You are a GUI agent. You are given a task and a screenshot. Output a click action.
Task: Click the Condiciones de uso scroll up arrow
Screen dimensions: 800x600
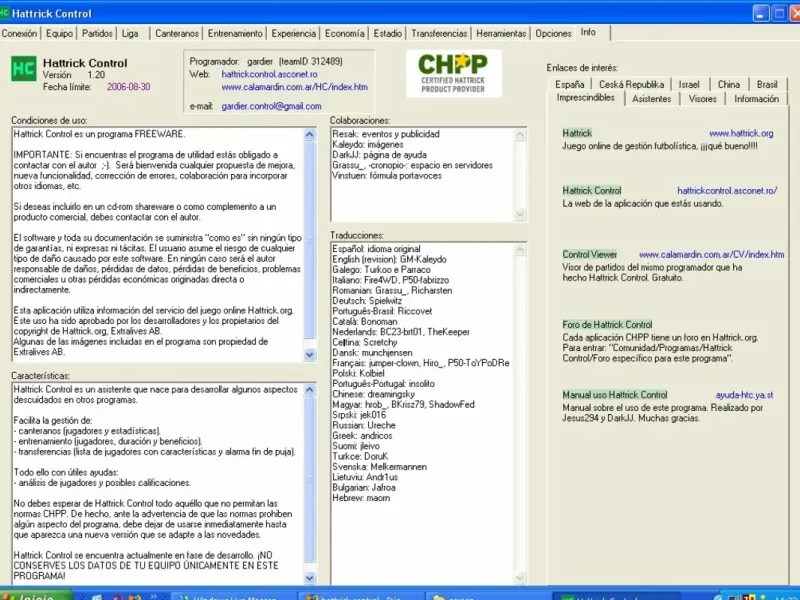point(310,135)
